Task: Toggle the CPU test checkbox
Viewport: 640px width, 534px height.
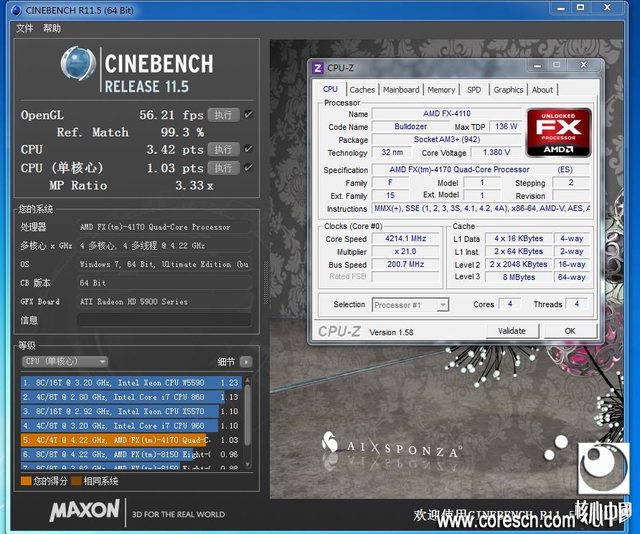Action: pyautogui.click(x=248, y=149)
